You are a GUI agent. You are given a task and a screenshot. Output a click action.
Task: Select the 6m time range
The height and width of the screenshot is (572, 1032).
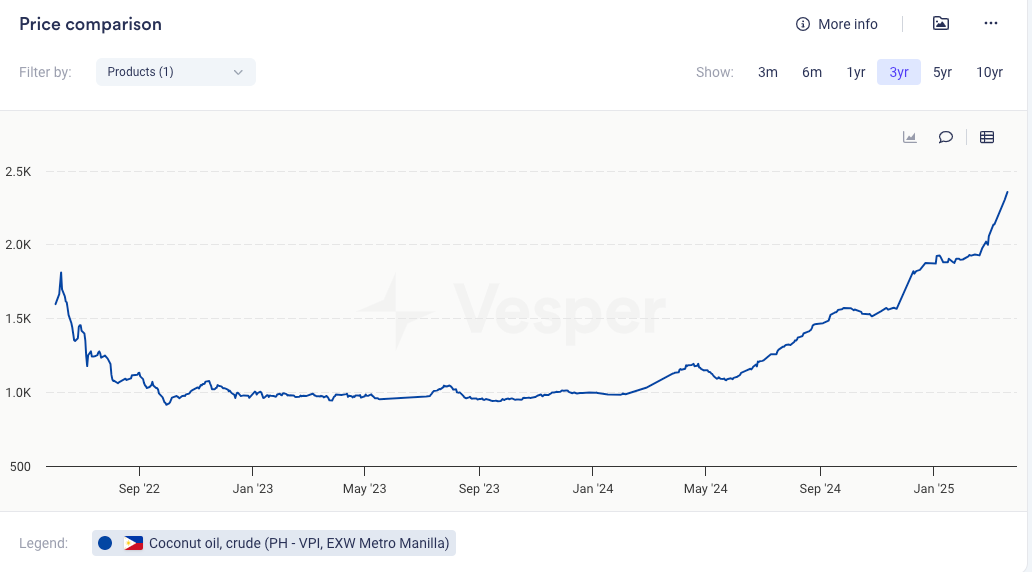coord(812,72)
